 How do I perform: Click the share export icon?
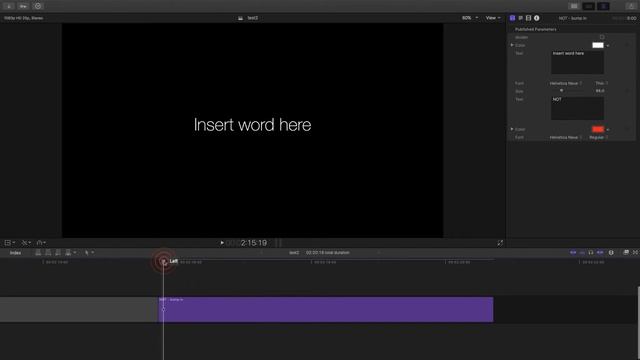click(x=631, y=6)
